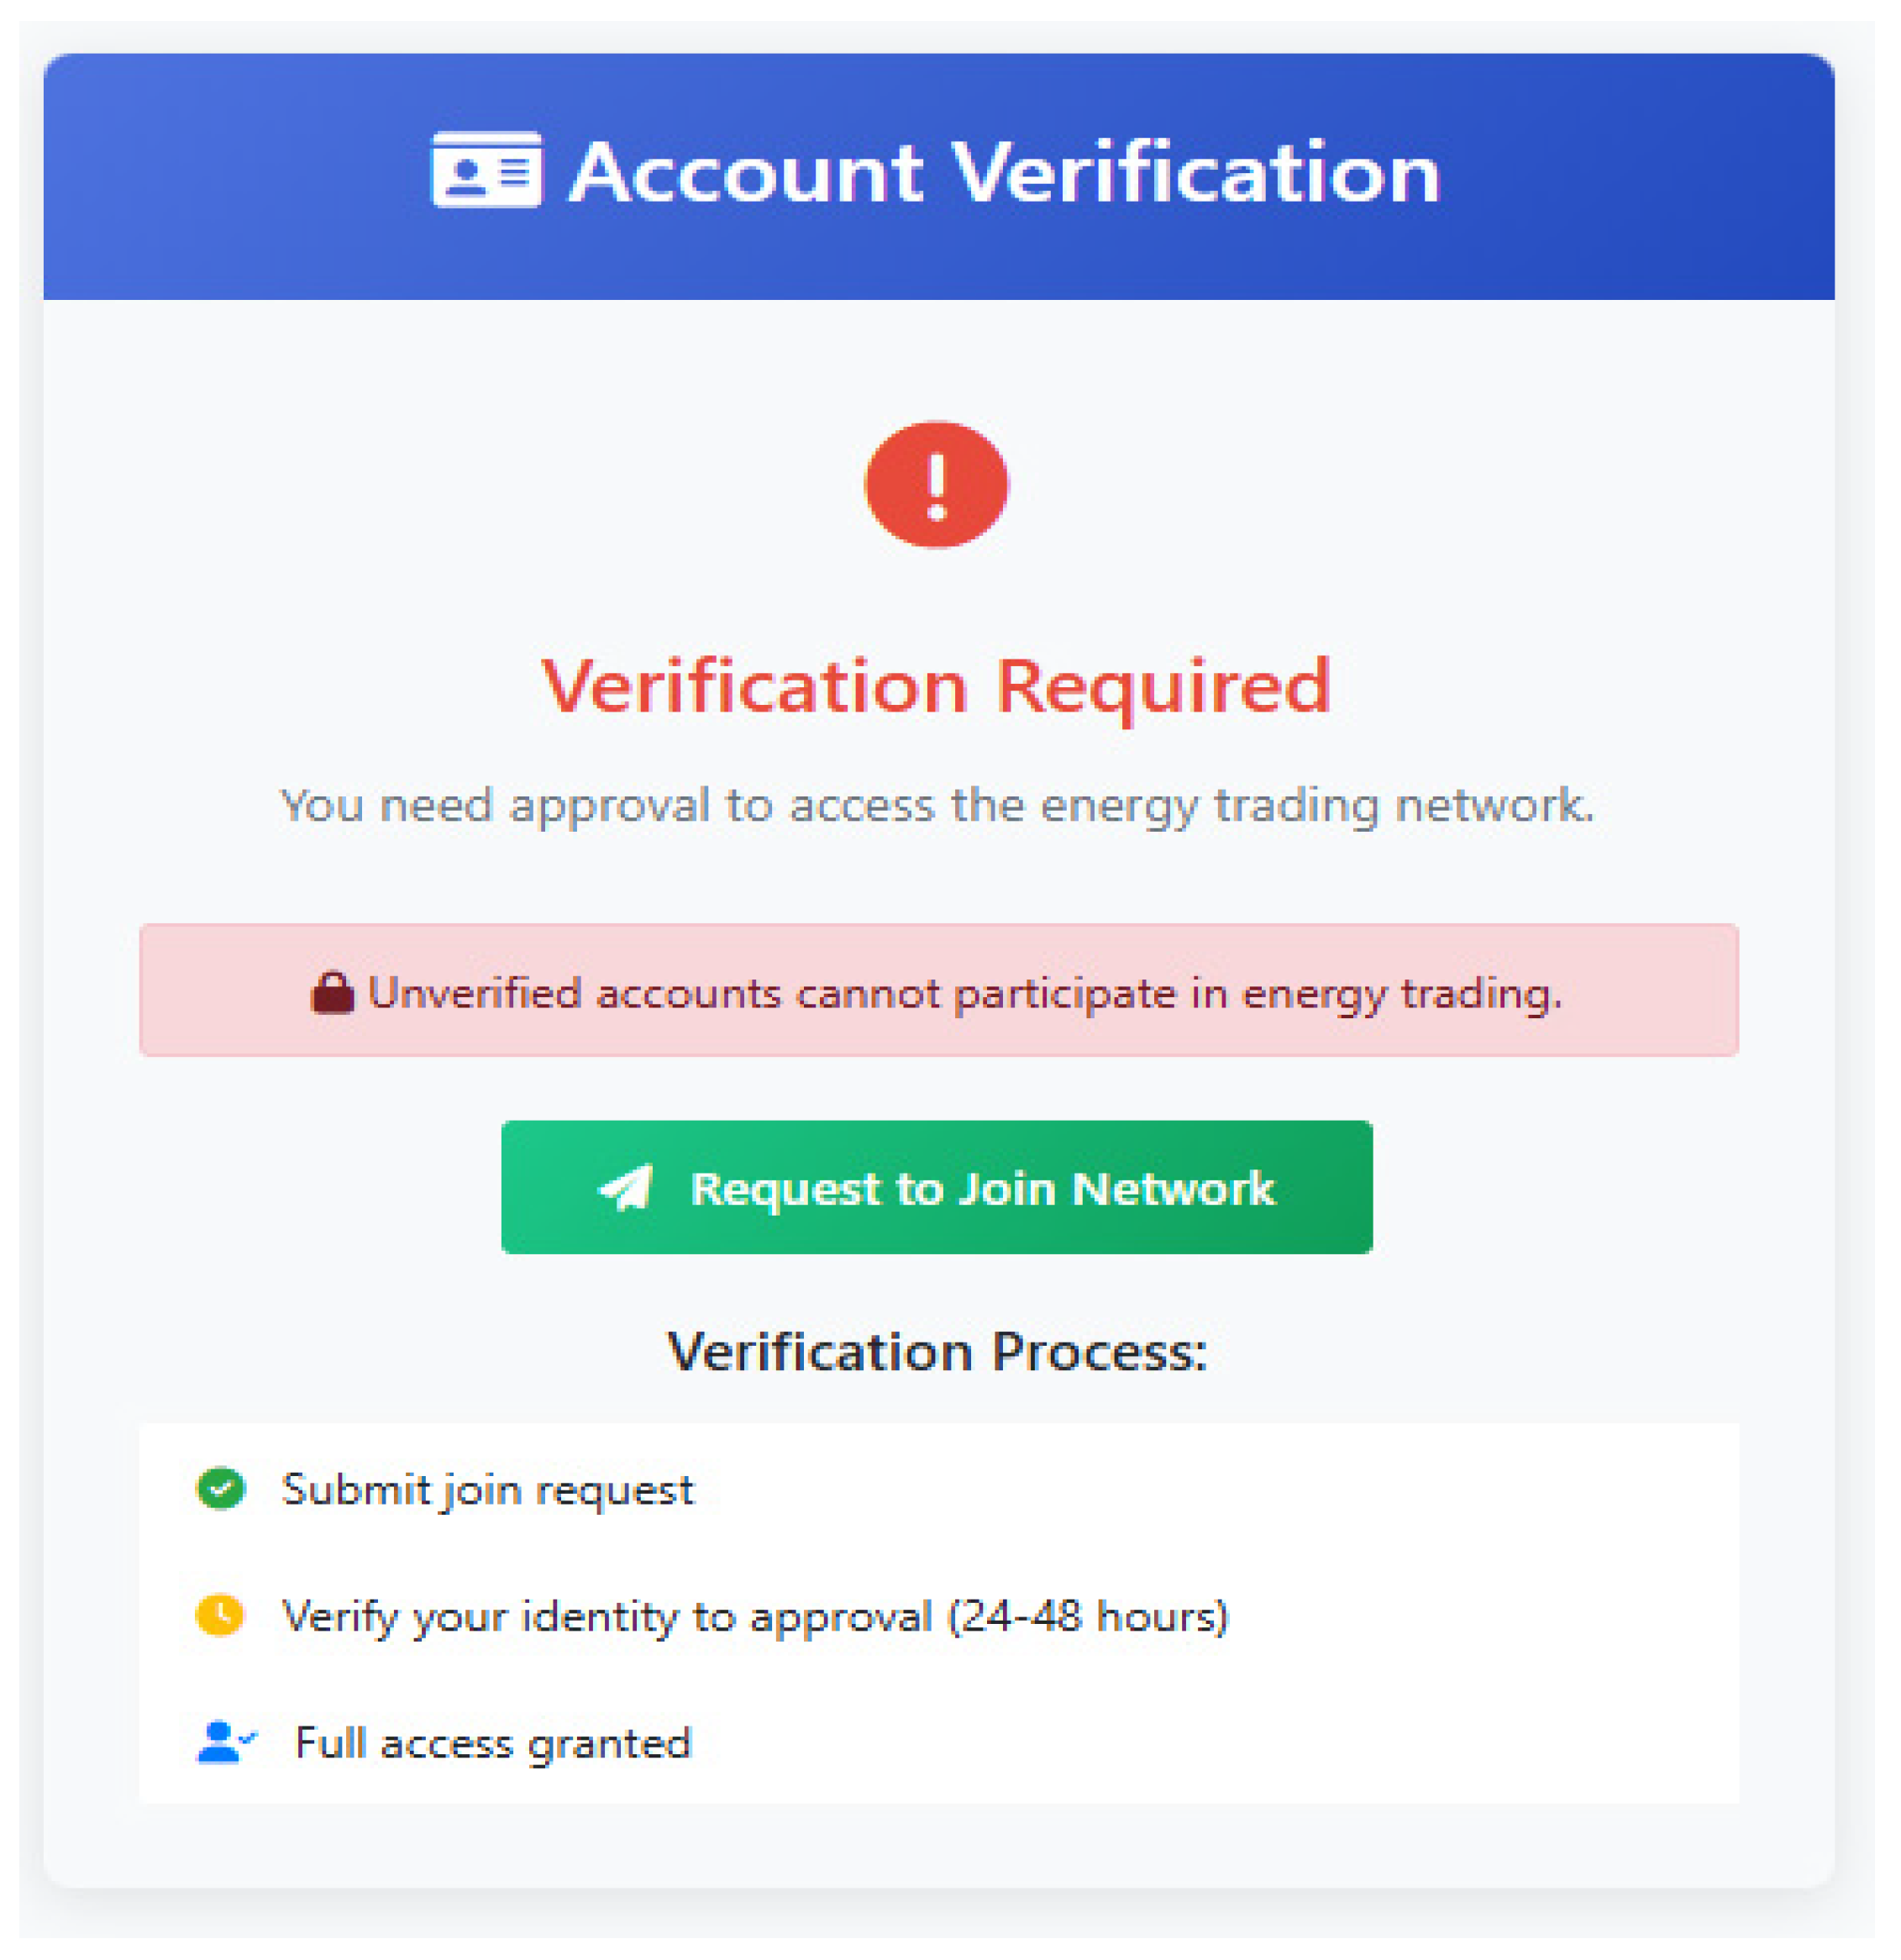Click 'energy trading network' in the description

tap(1316, 805)
